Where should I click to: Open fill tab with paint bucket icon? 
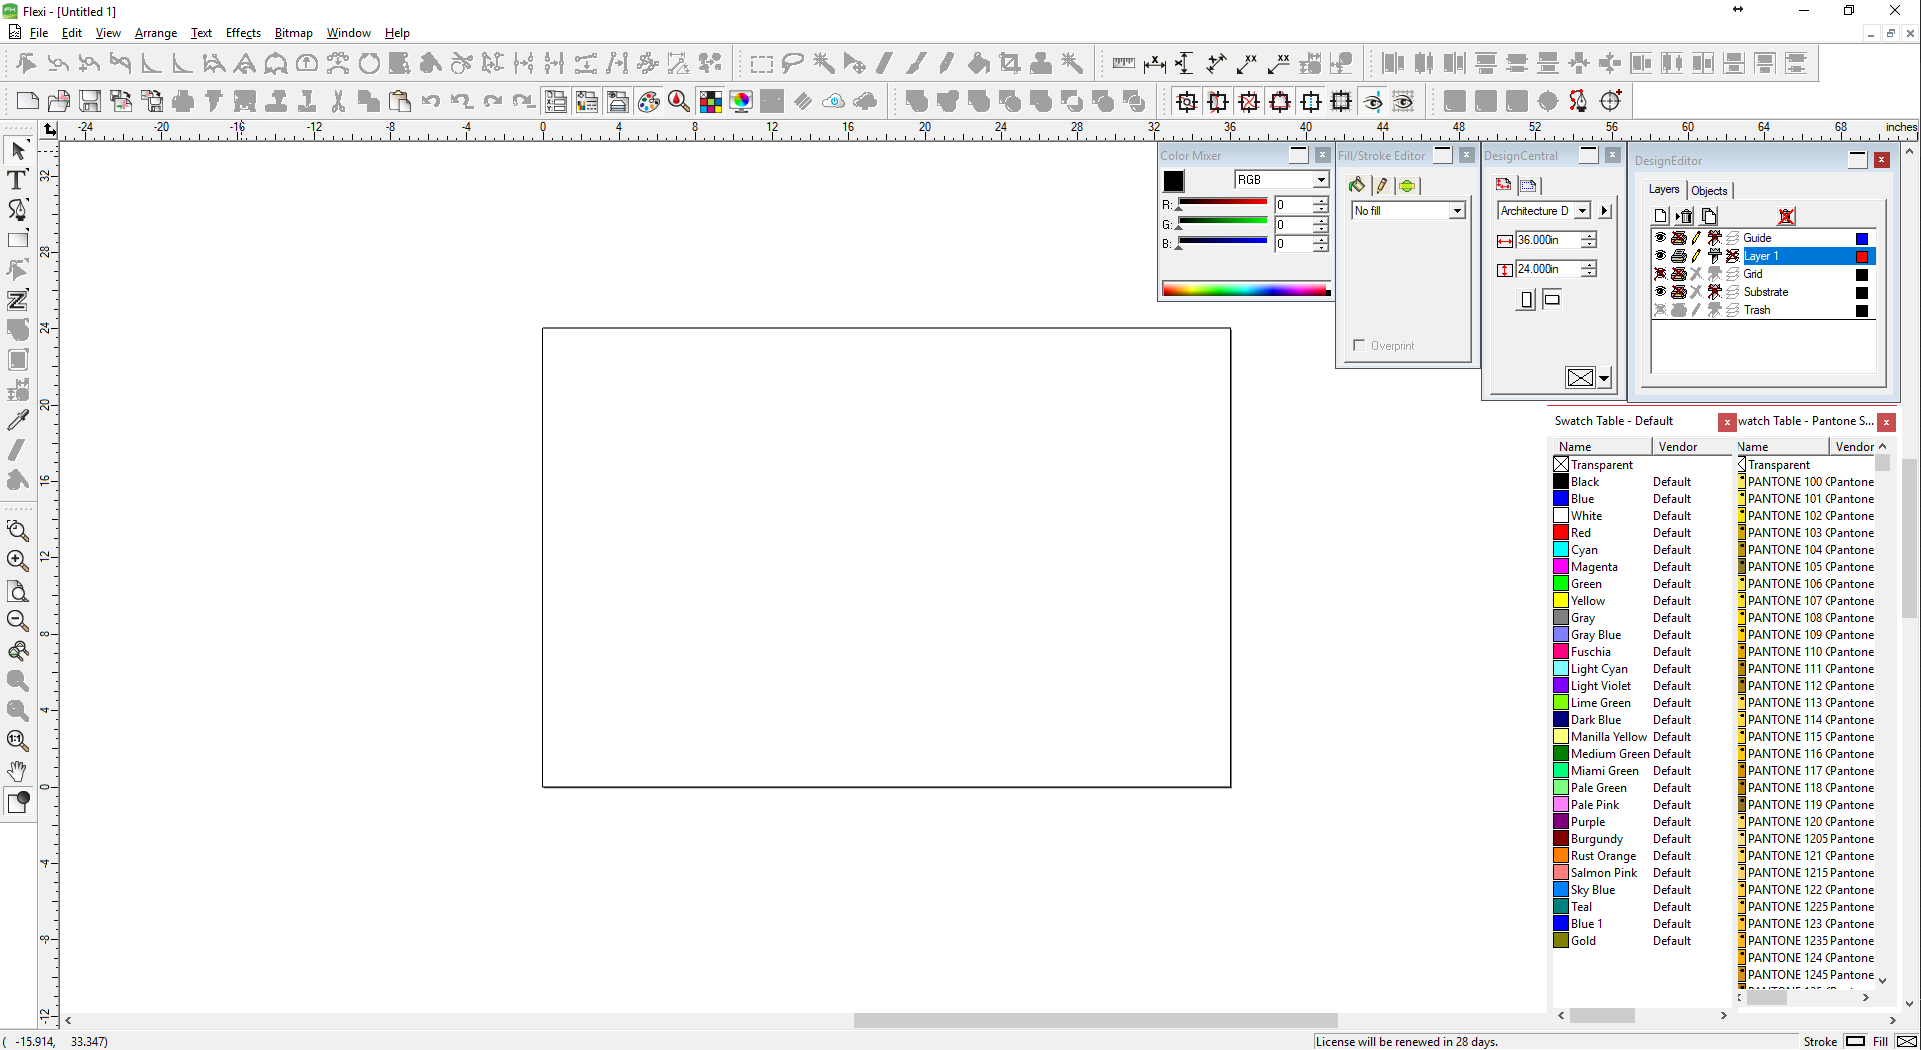[x=1357, y=185]
